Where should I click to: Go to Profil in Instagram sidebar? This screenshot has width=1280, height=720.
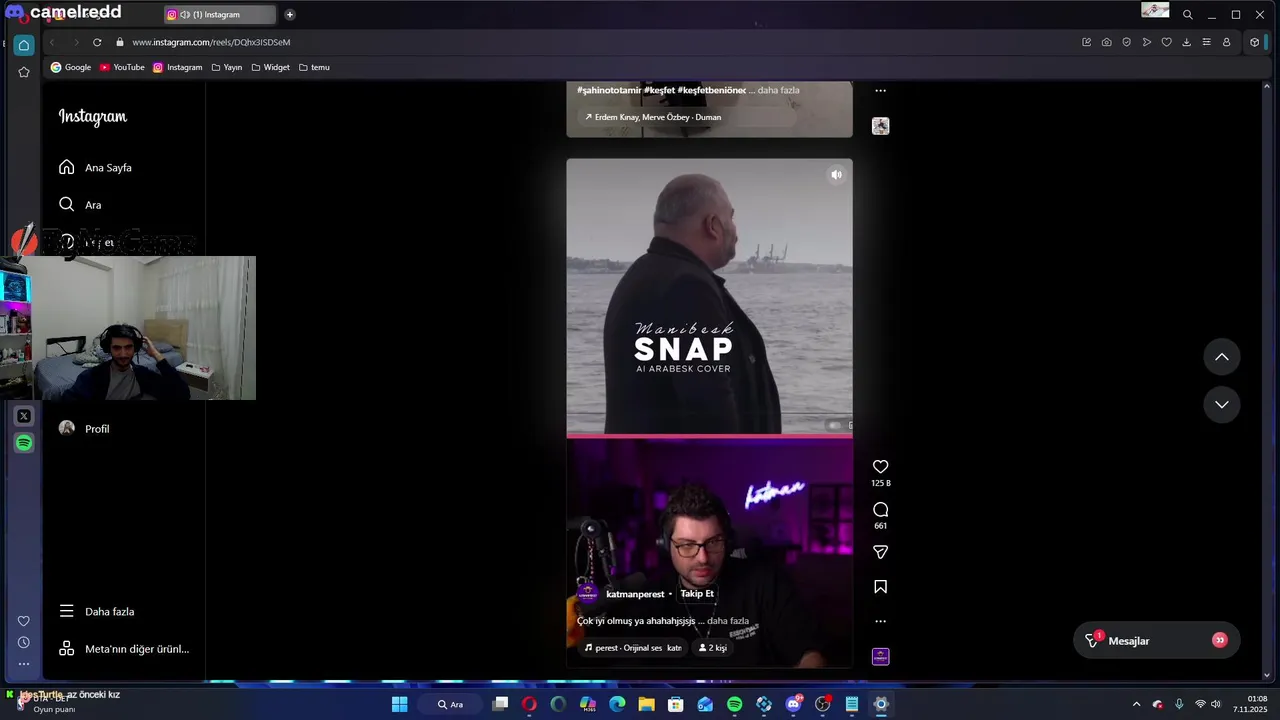(84, 428)
